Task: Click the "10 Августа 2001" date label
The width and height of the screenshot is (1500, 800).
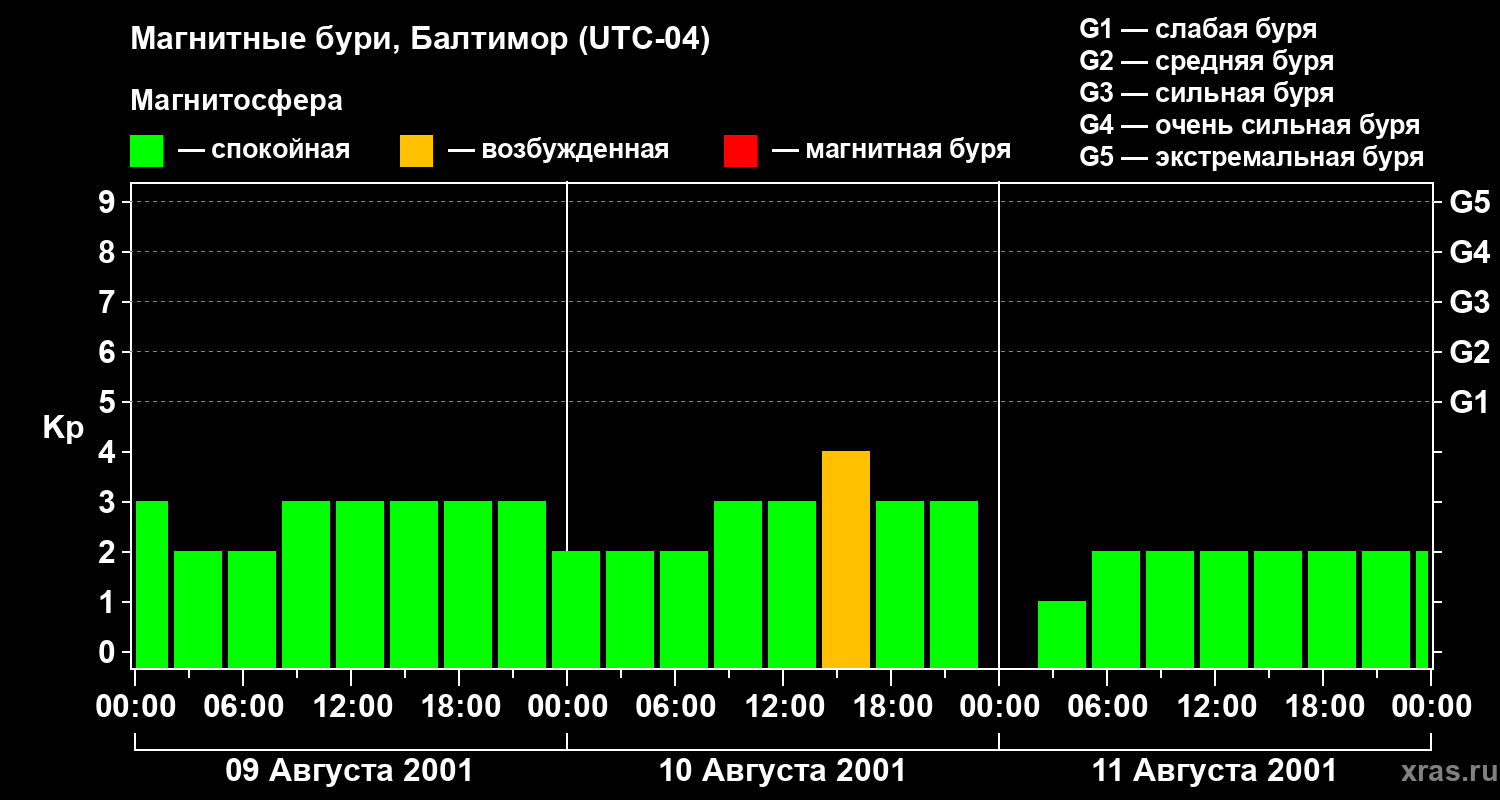Action: [782, 771]
